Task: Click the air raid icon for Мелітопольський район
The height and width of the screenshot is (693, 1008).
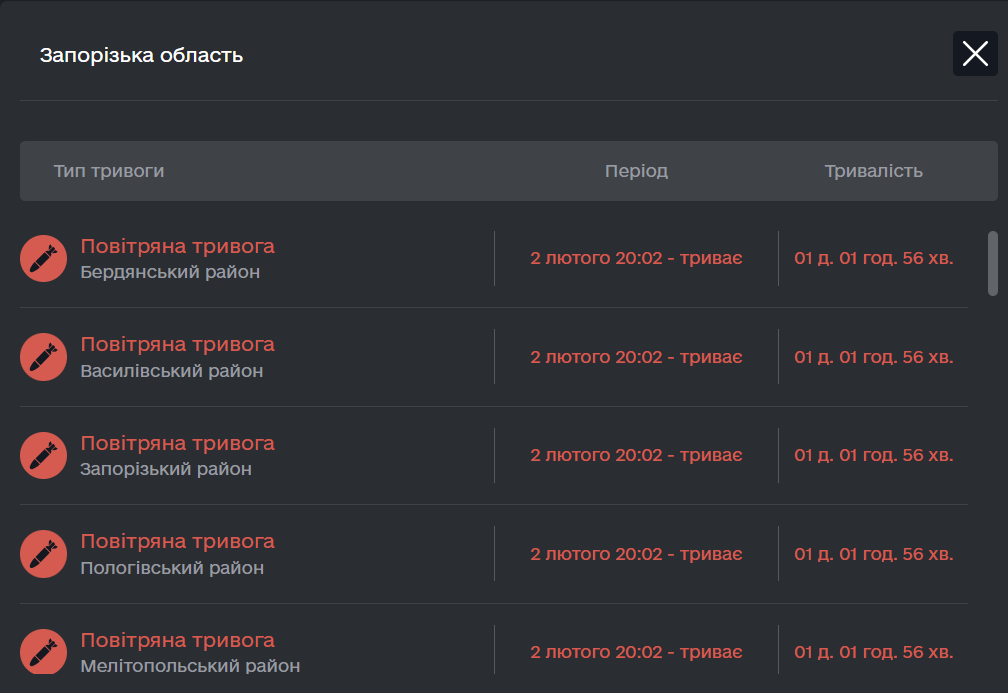Action: tap(43, 652)
